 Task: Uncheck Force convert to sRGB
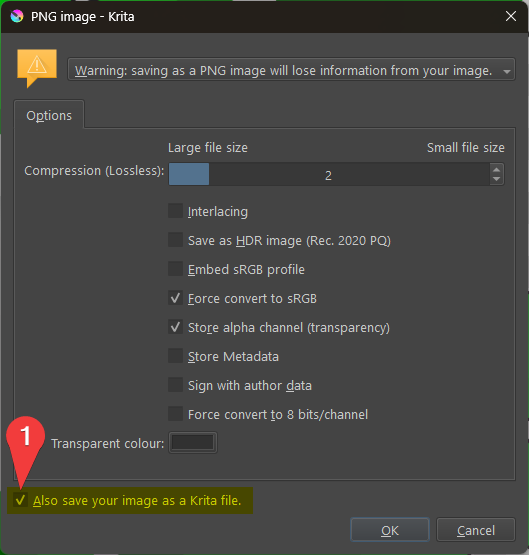[175, 298]
